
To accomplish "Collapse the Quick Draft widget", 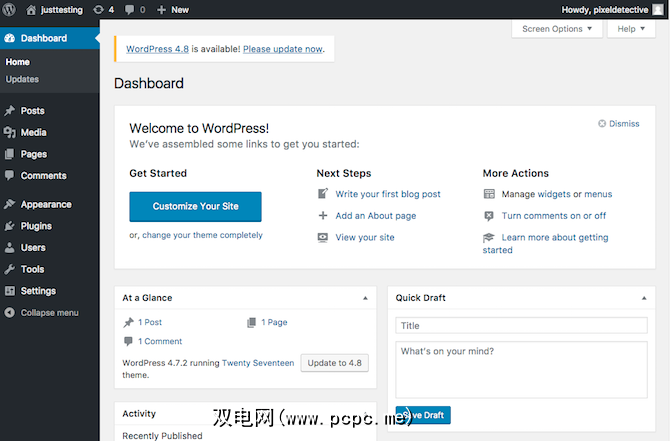I will pyautogui.click(x=644, y=298).
